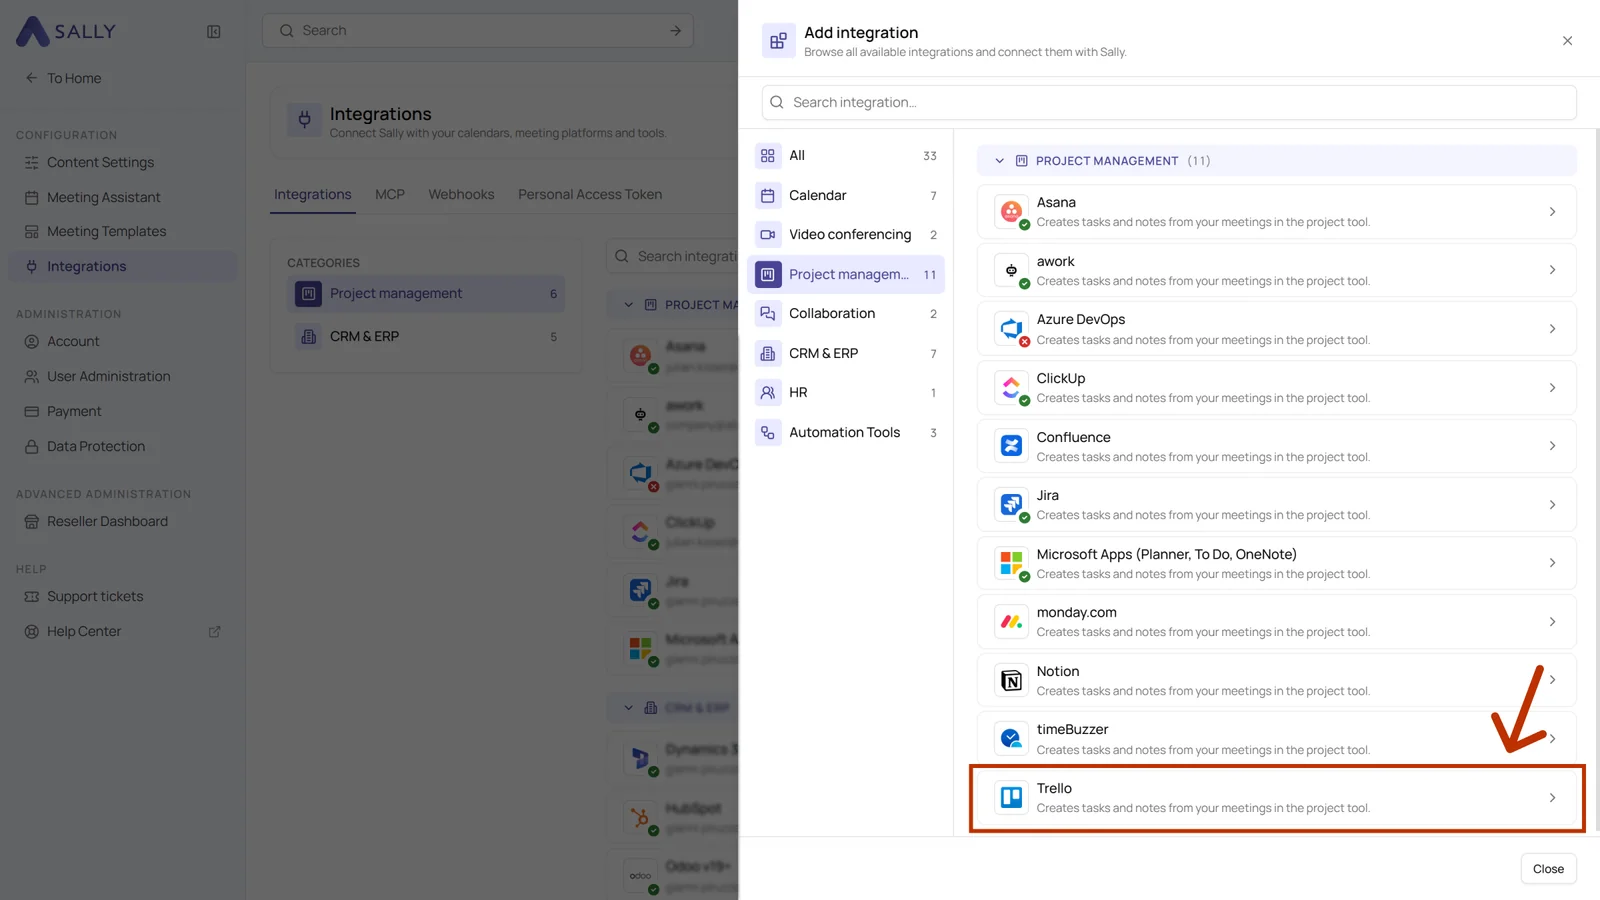Close the Add integration dialog with X

click(x=1567, y=41)
